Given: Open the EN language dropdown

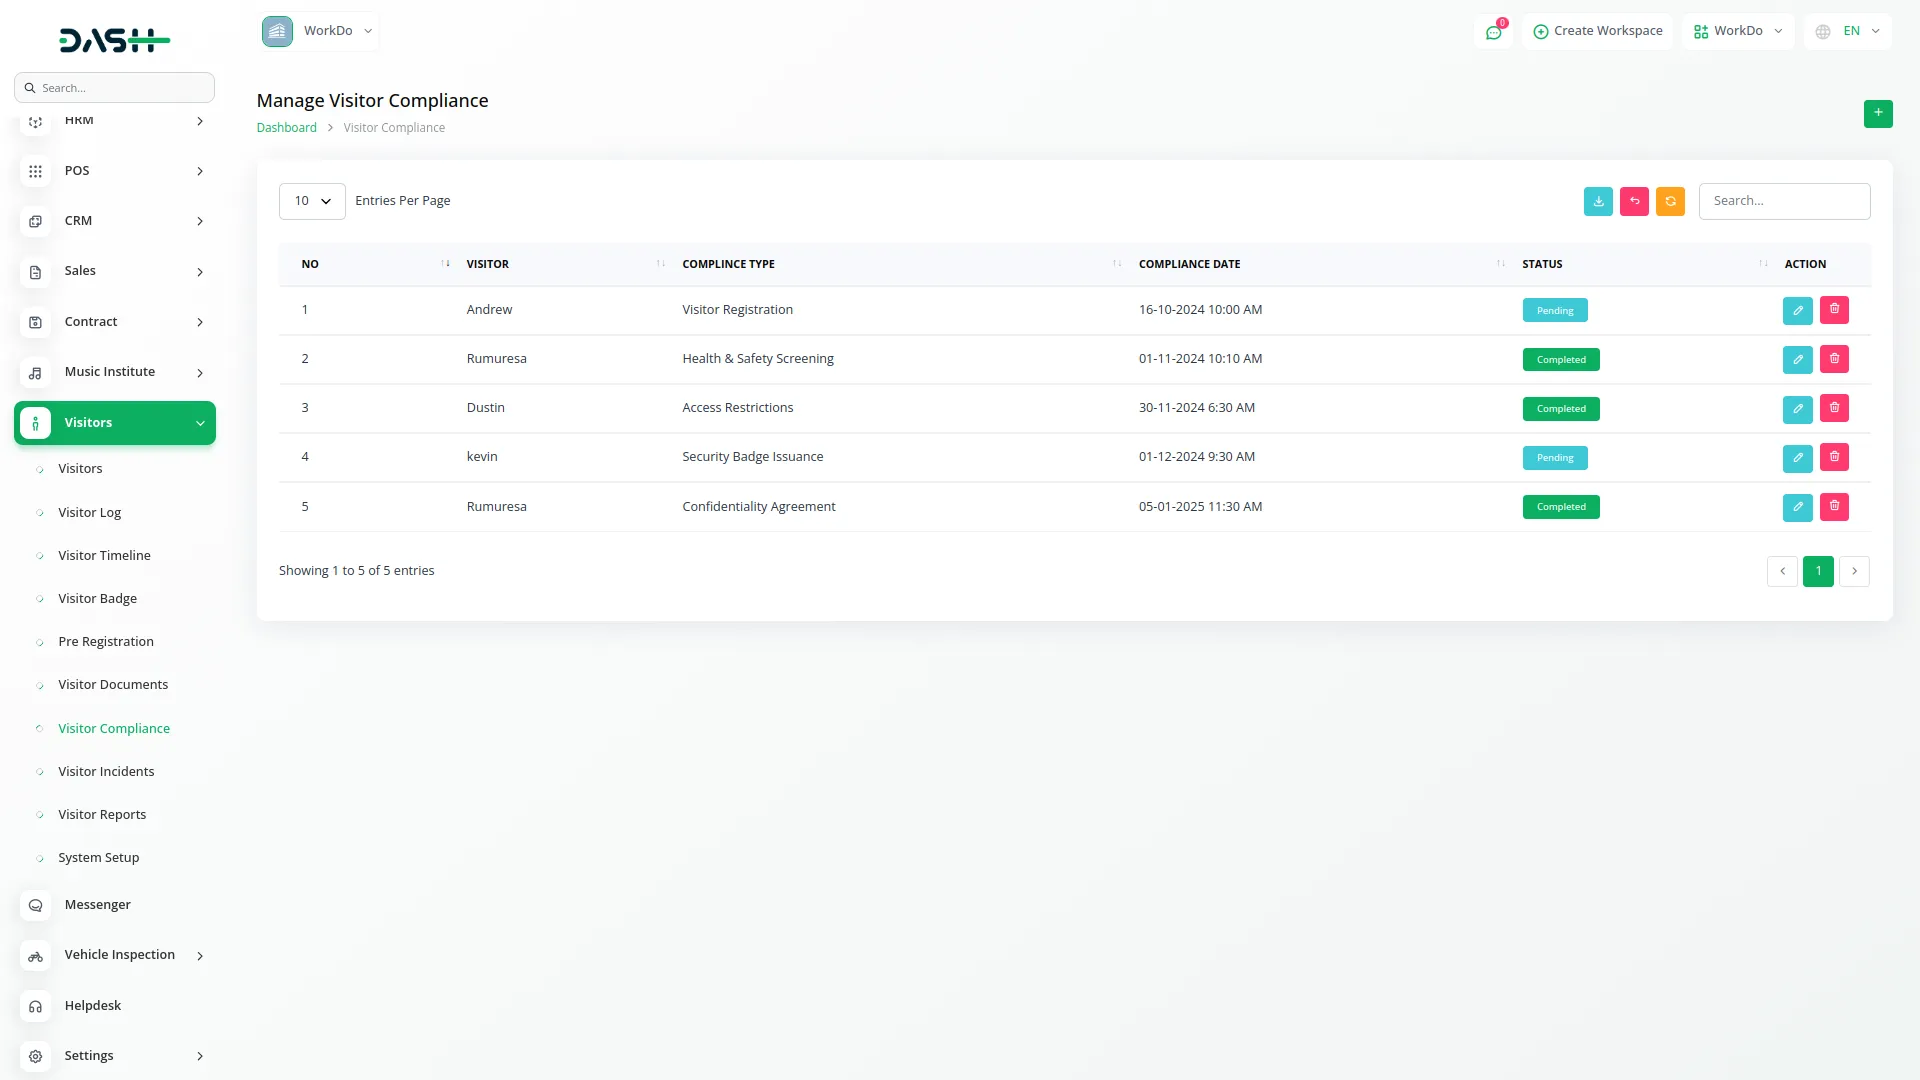Looking at the screenshot, I should [x=1849, y=31].
